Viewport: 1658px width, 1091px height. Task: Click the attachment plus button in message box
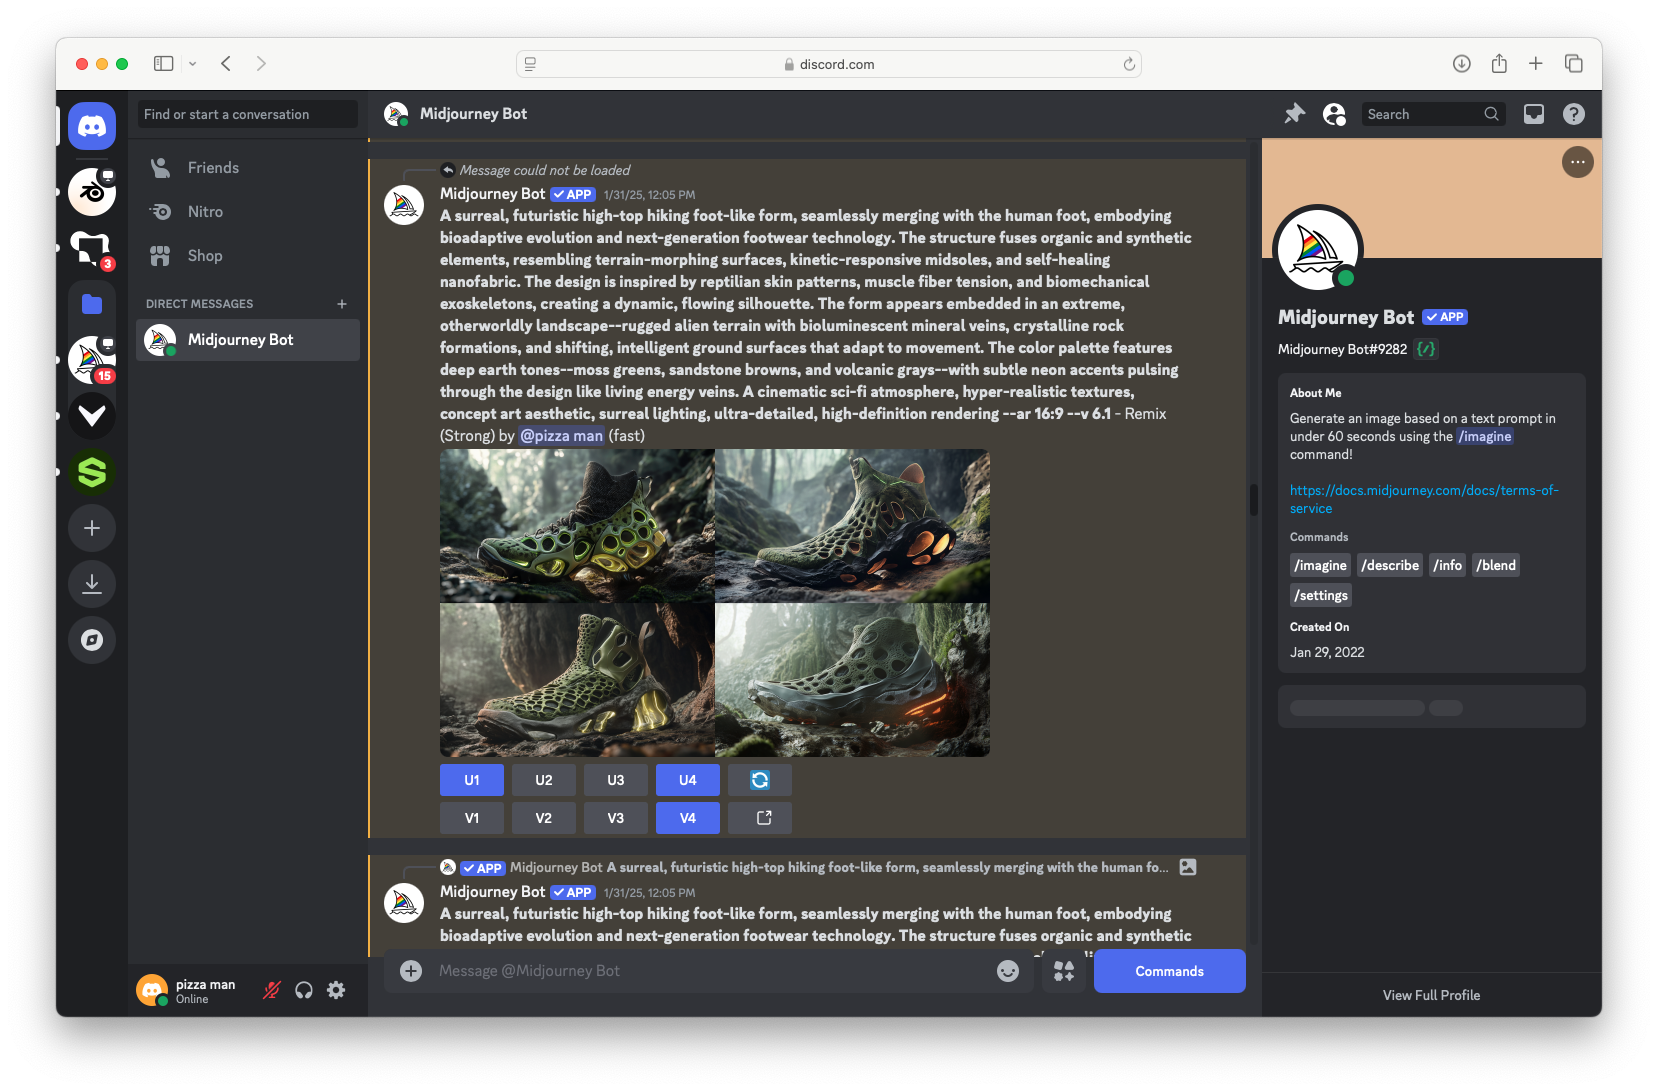[411, 971]
